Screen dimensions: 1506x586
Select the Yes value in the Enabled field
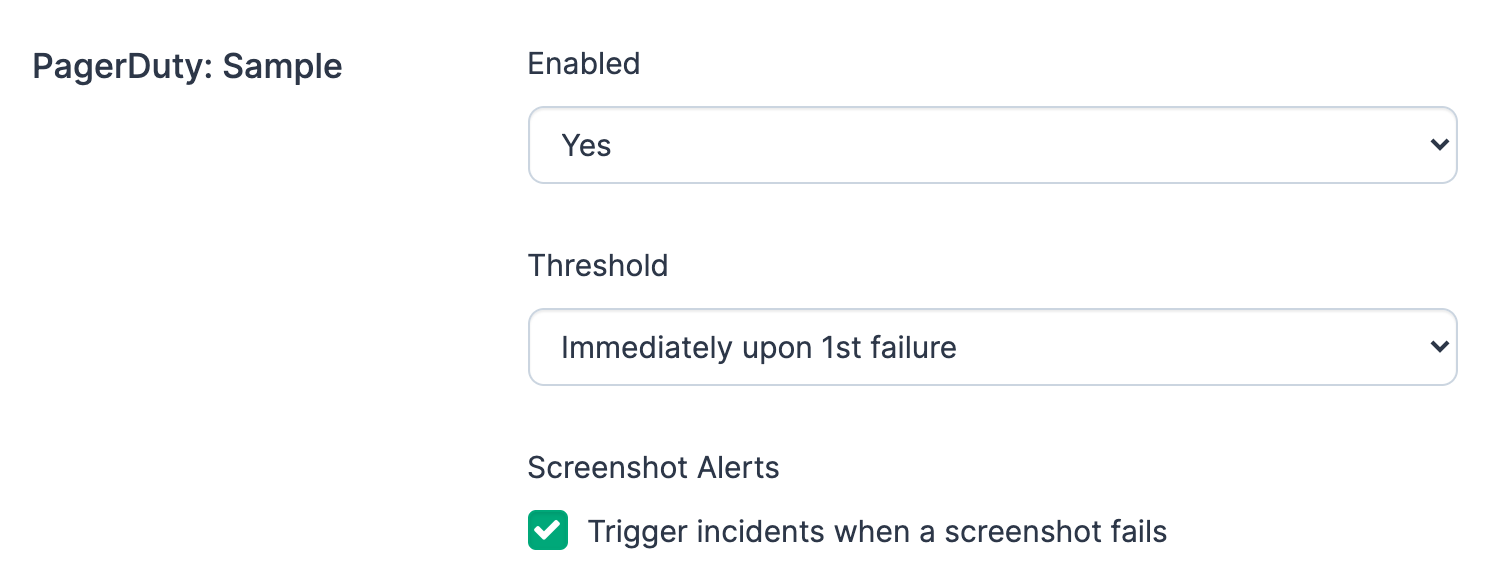pos(586,145)
